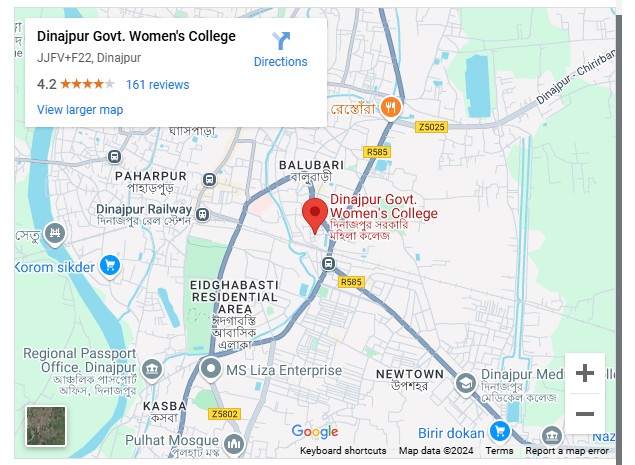Click the bridge marker near the river
Image resolution: width=635 pixels, height=465 pixels.
click(x=55, y=234)
